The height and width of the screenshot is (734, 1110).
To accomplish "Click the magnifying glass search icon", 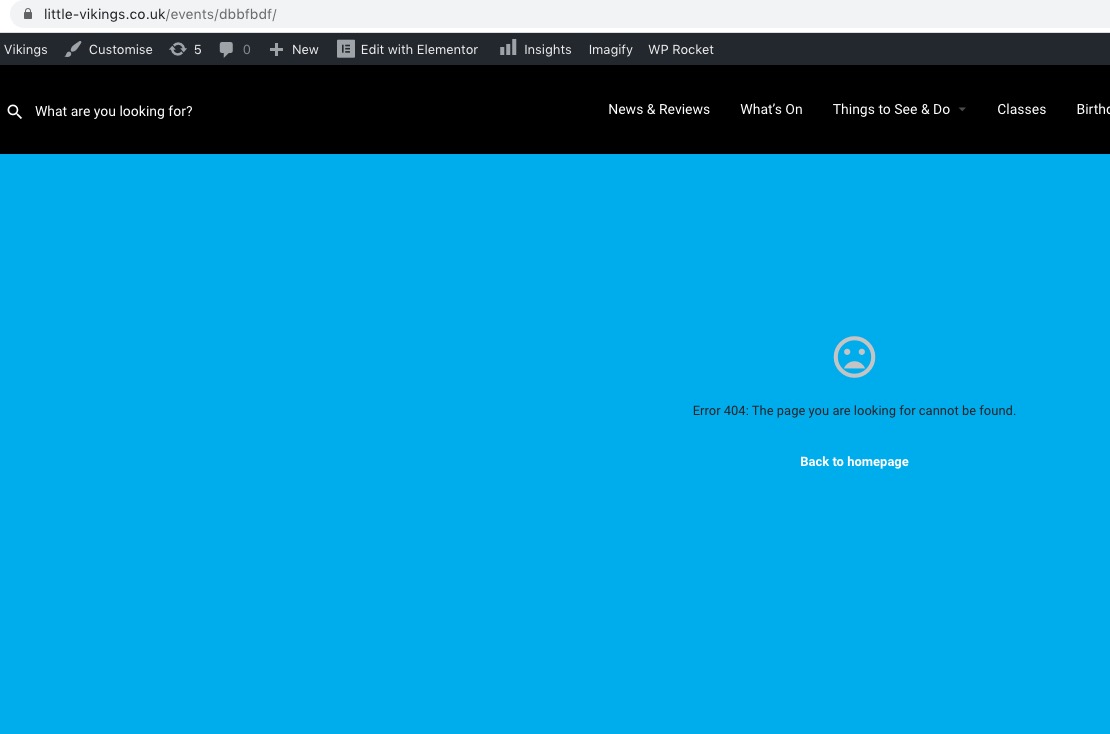I will [x=15, y=111].
